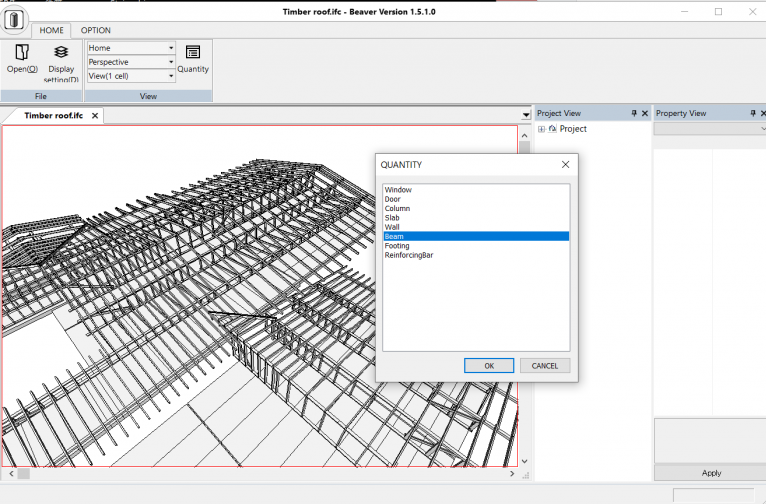Open the Perspective projection dropdown
The width and height of the screenshot is (766, 504).
click(171, 62)
